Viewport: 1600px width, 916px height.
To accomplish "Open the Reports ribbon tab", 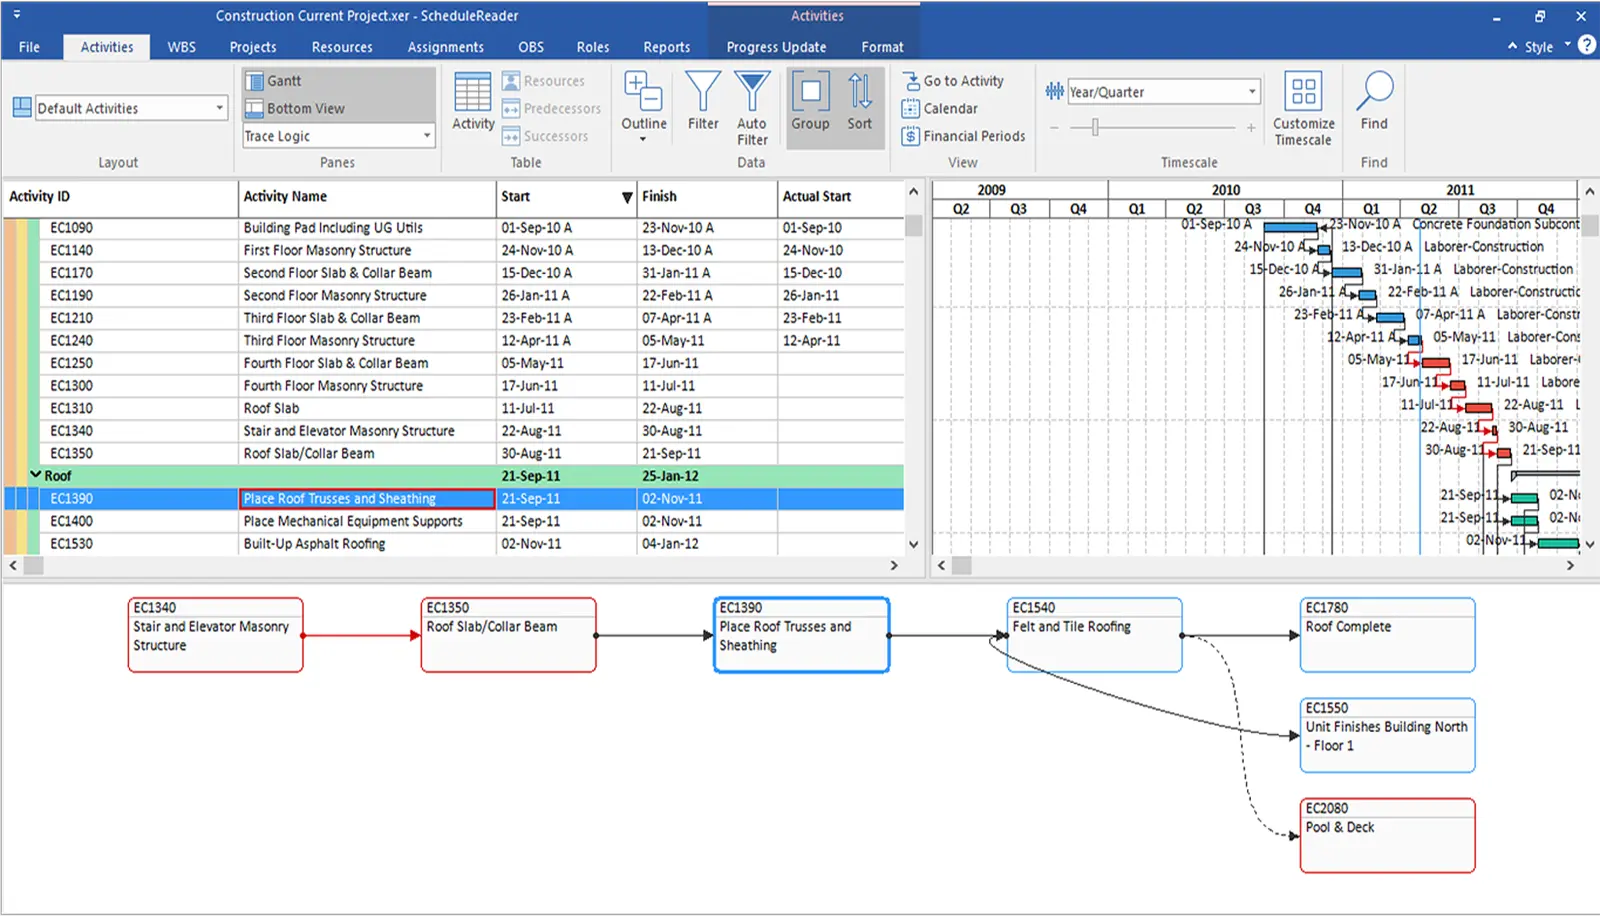I will 667,46.
